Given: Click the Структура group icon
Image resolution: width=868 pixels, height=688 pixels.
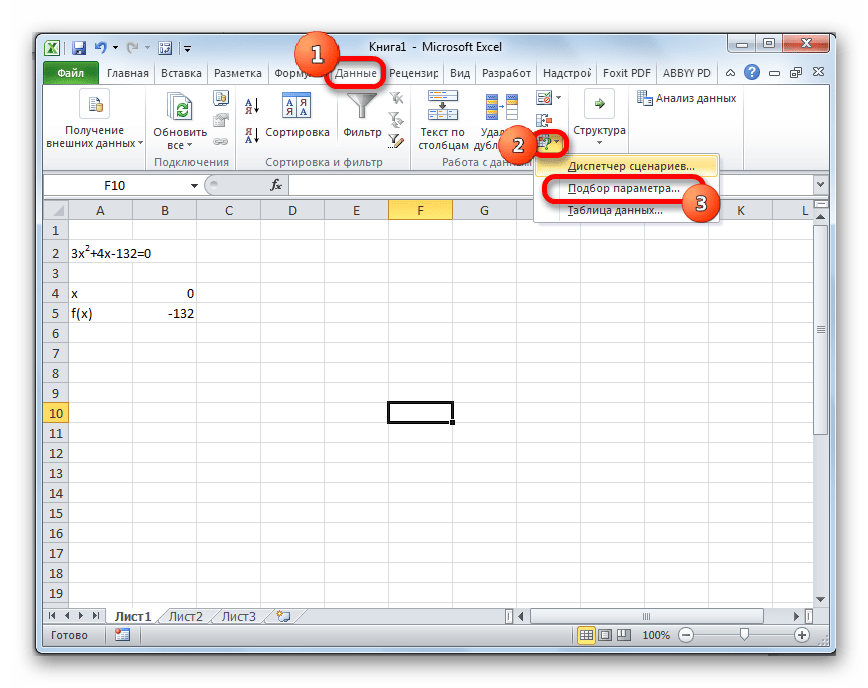Looking at the screenshot, I should tap(599, 104).
